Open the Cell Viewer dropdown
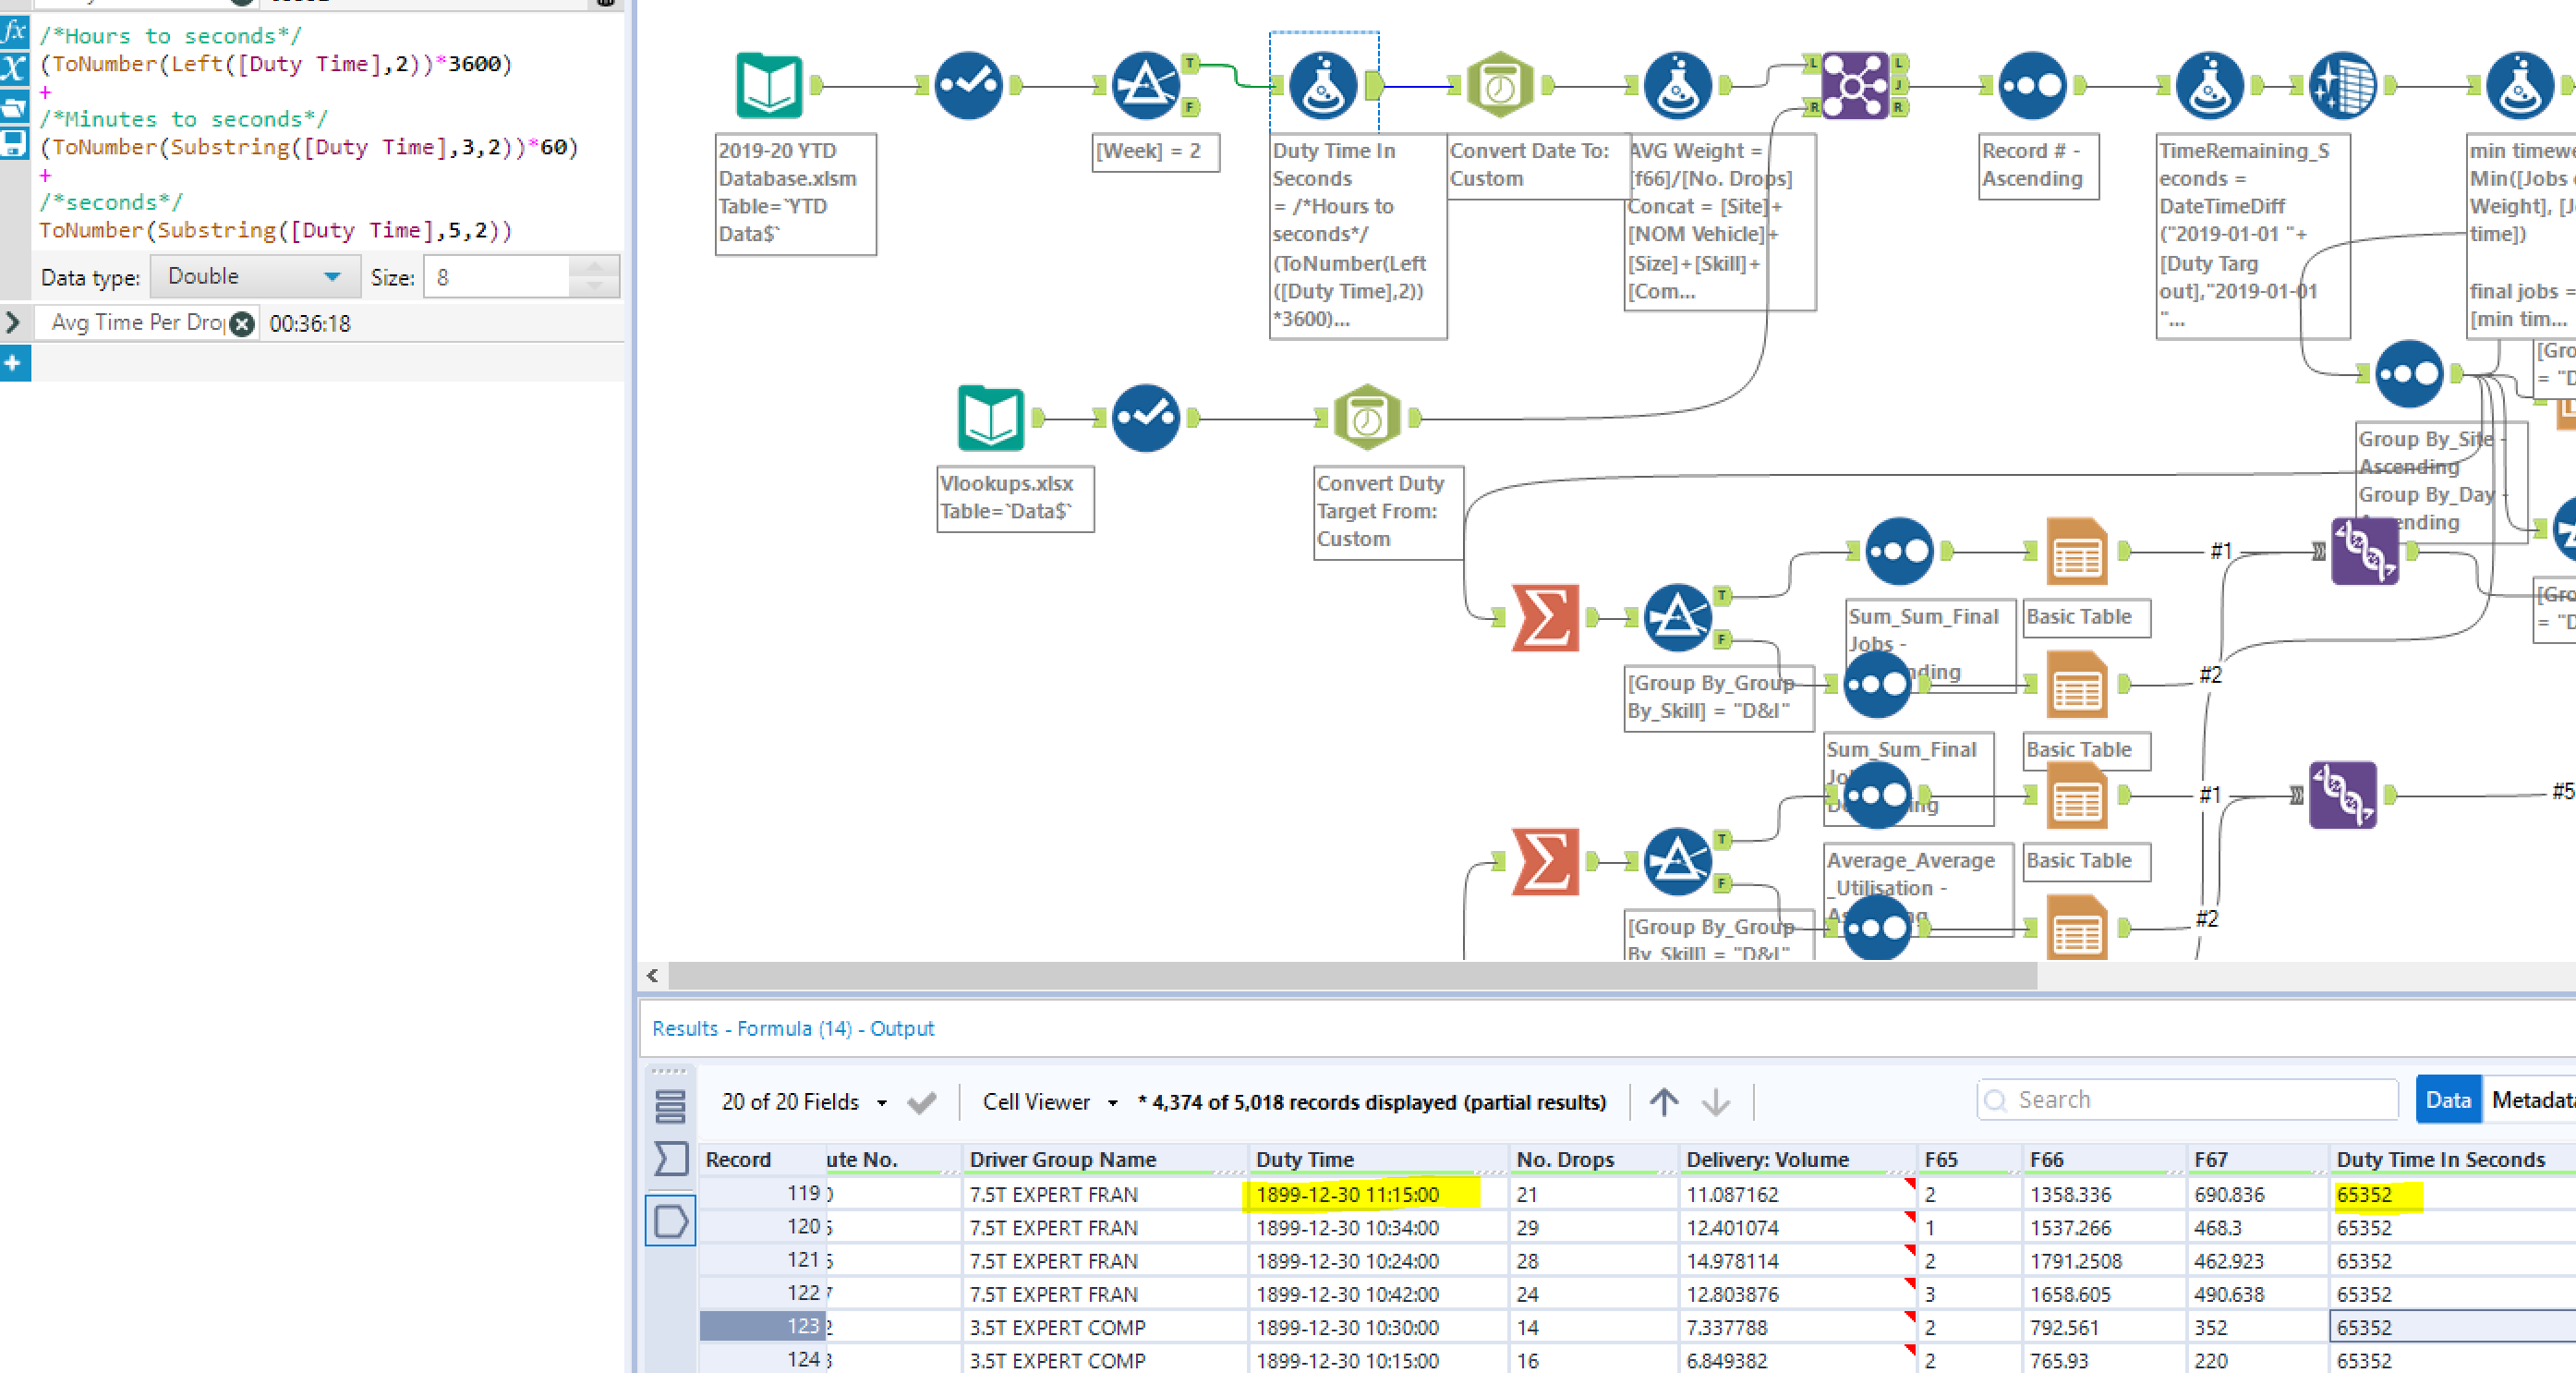Viewport: 2576px width, 1373px height. pyautogui.click(x=1049, y=1102)
